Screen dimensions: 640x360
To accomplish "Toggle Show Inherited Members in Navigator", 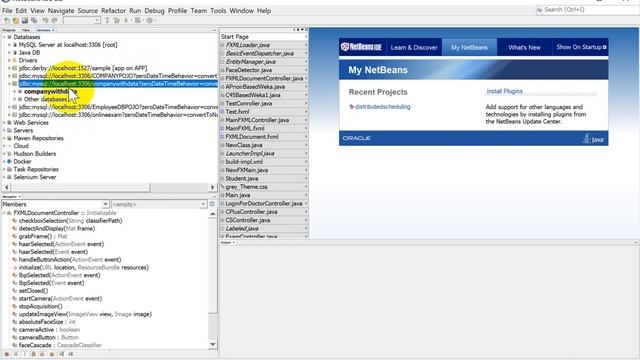I will pos(7,354).
